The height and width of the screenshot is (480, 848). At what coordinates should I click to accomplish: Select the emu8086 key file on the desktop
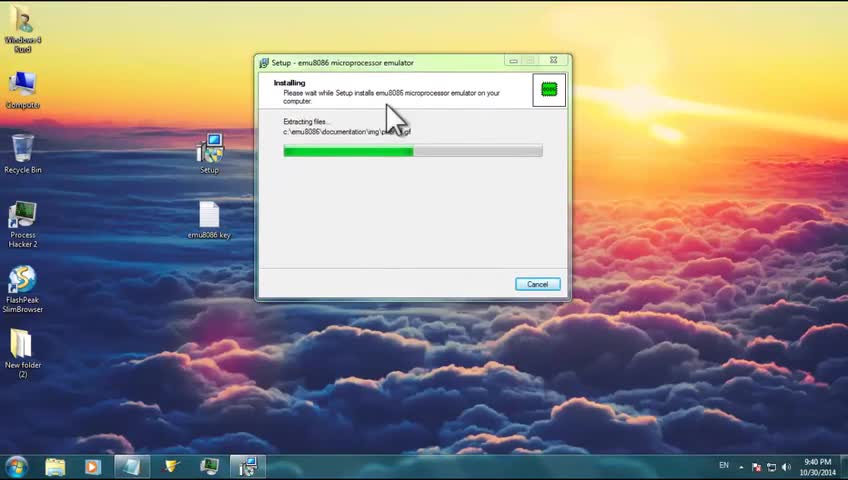pos(209,220)
